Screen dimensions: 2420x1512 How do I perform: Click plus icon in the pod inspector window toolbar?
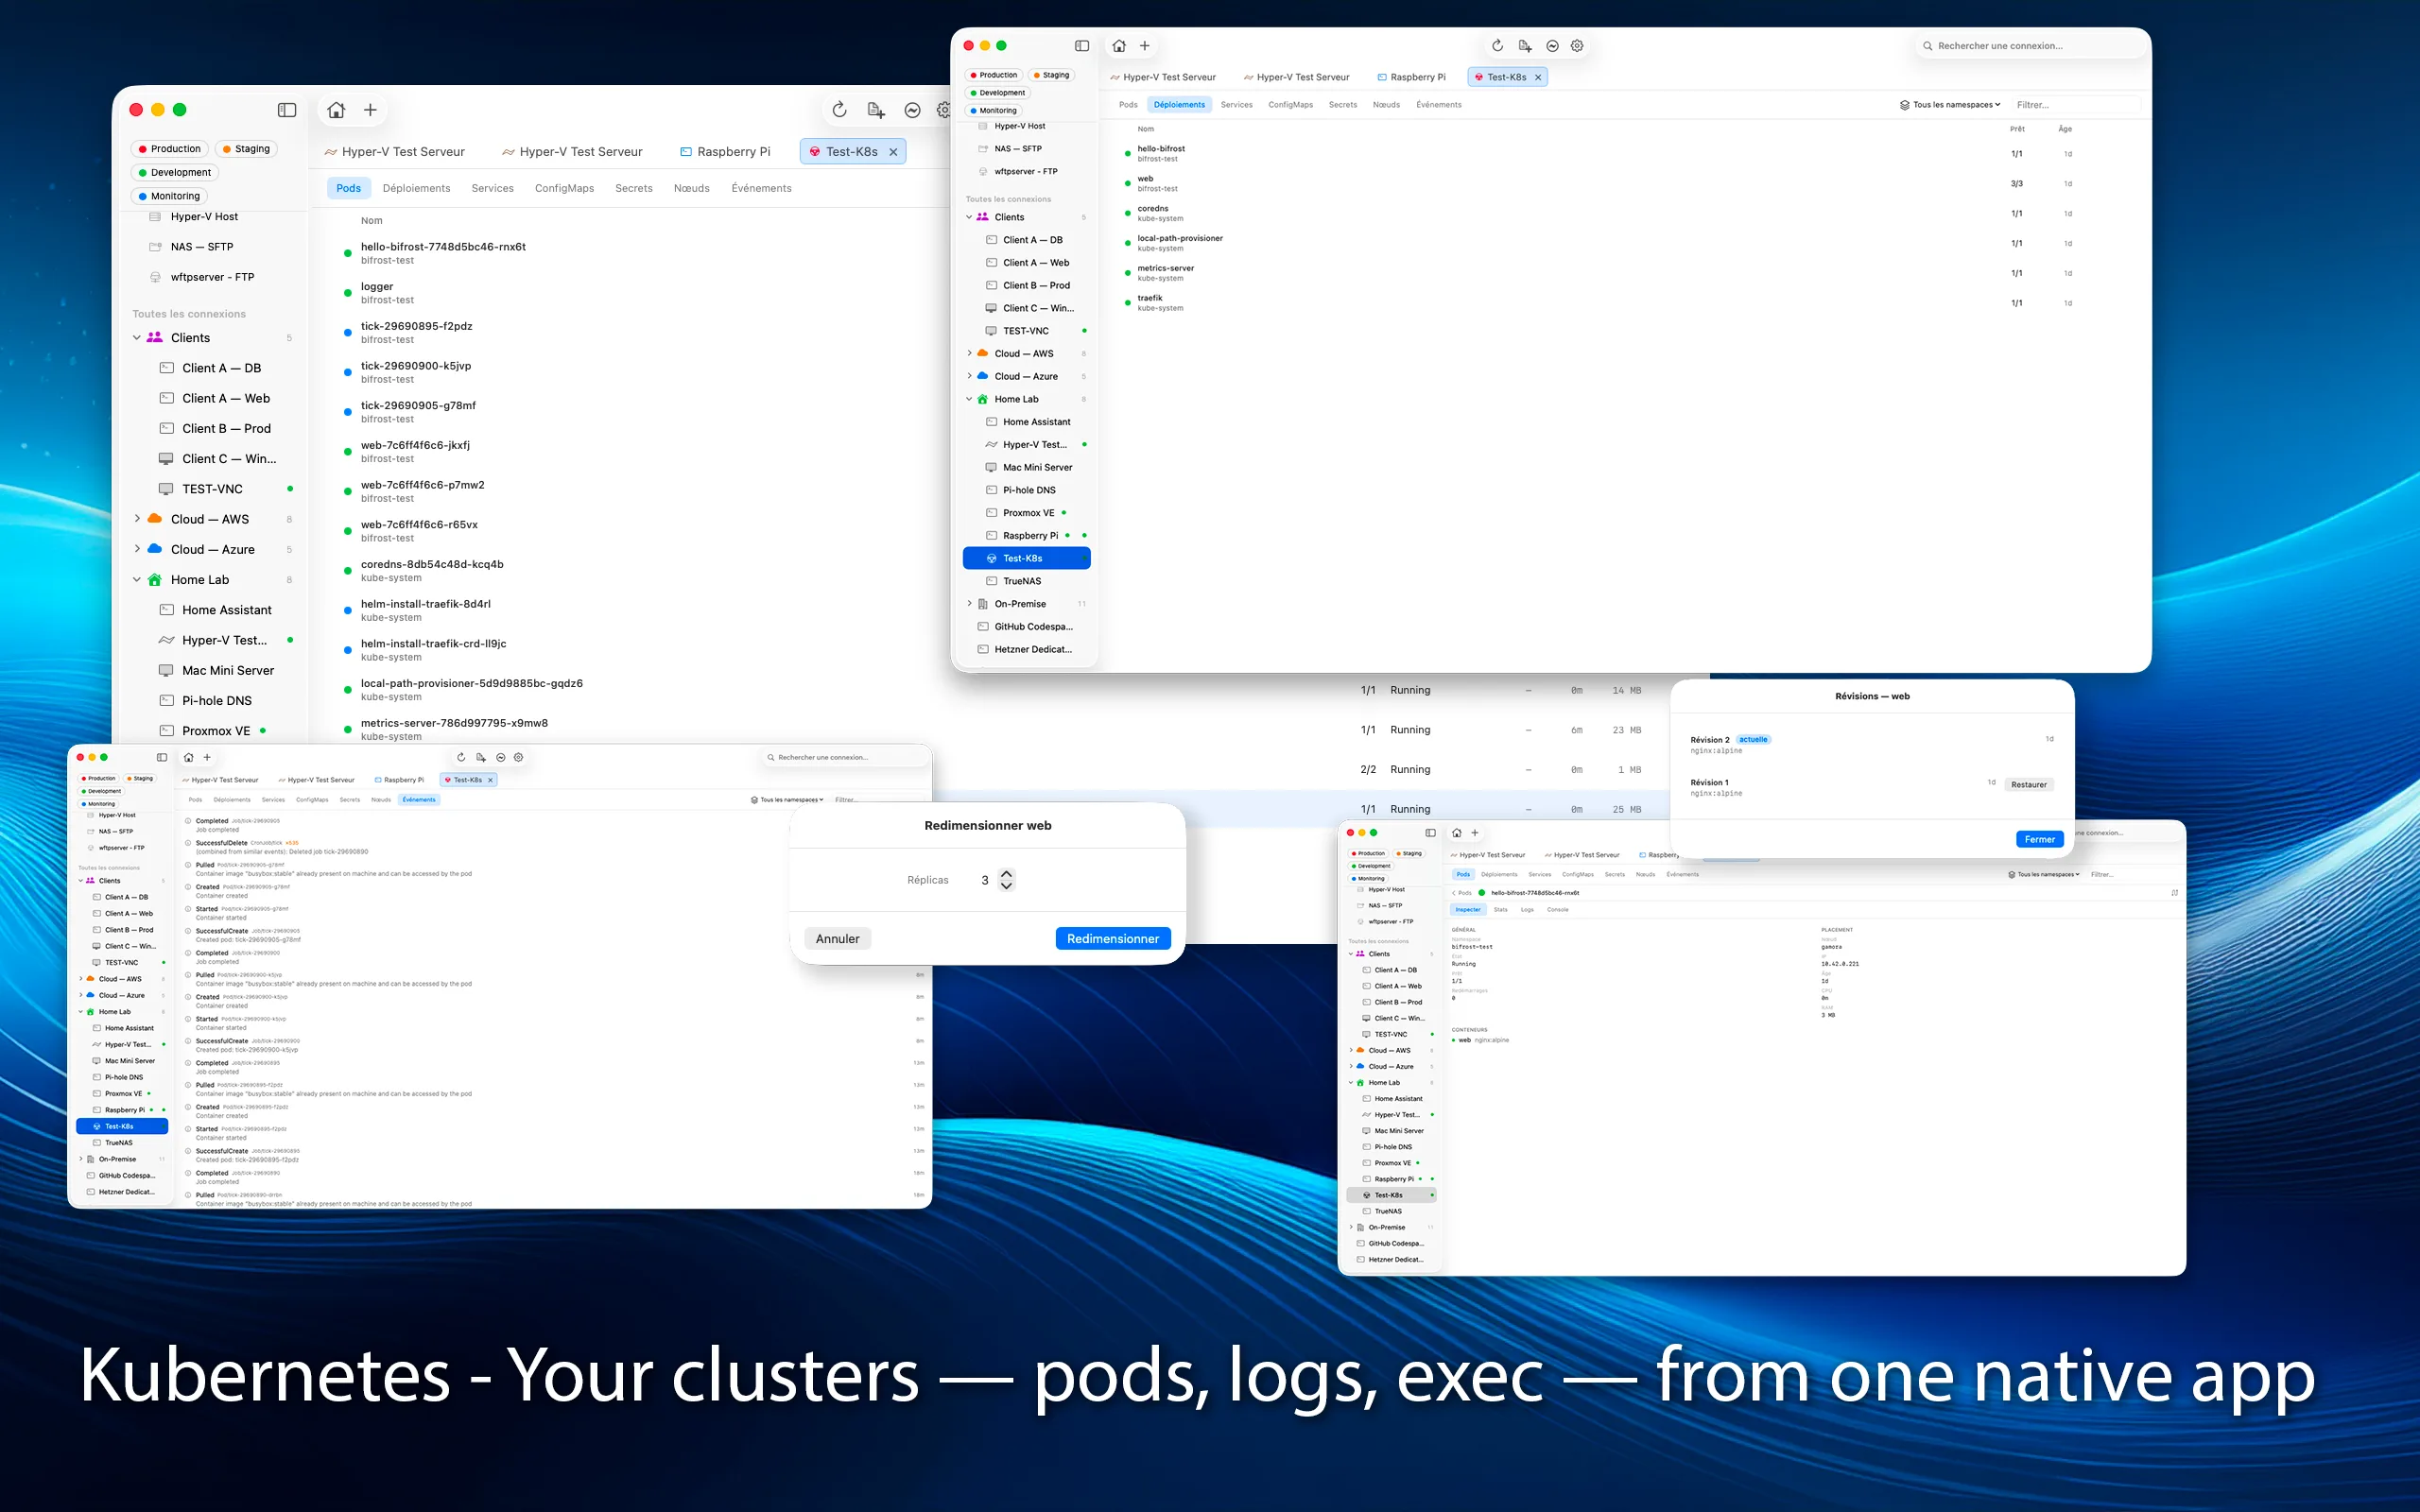pos(1475,832)
